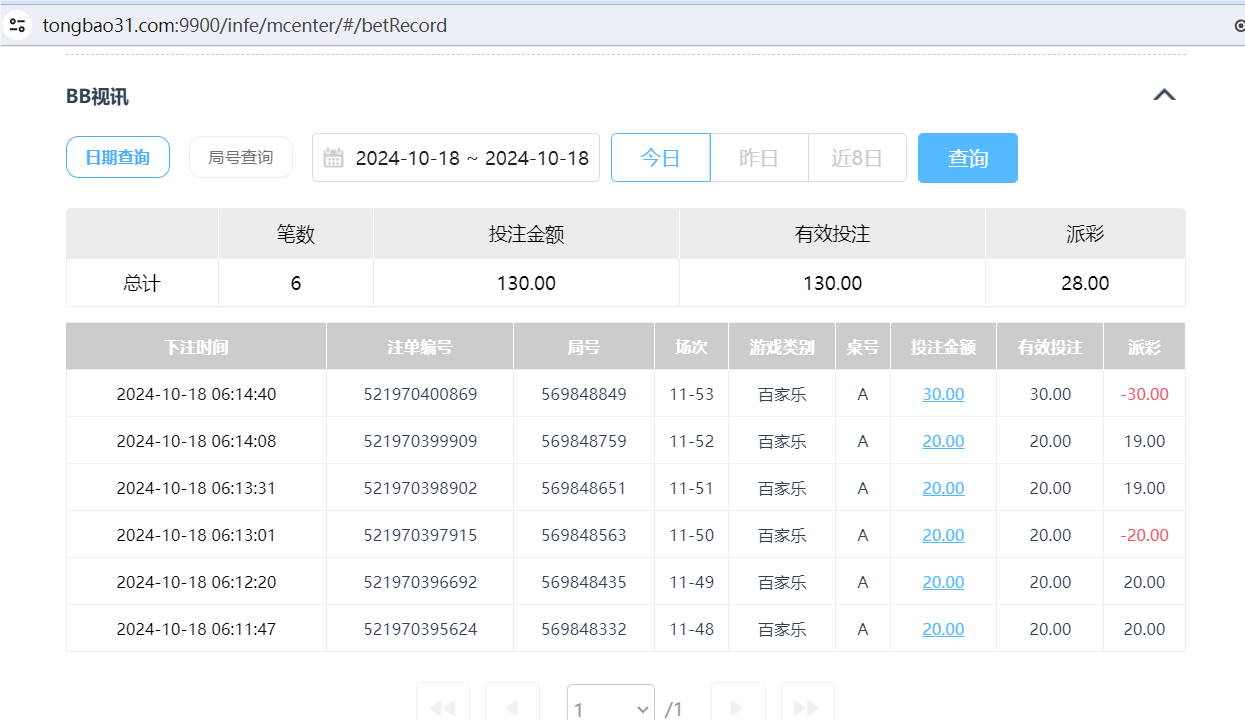
Task: Click the previous page arrow
Action: 512,707
